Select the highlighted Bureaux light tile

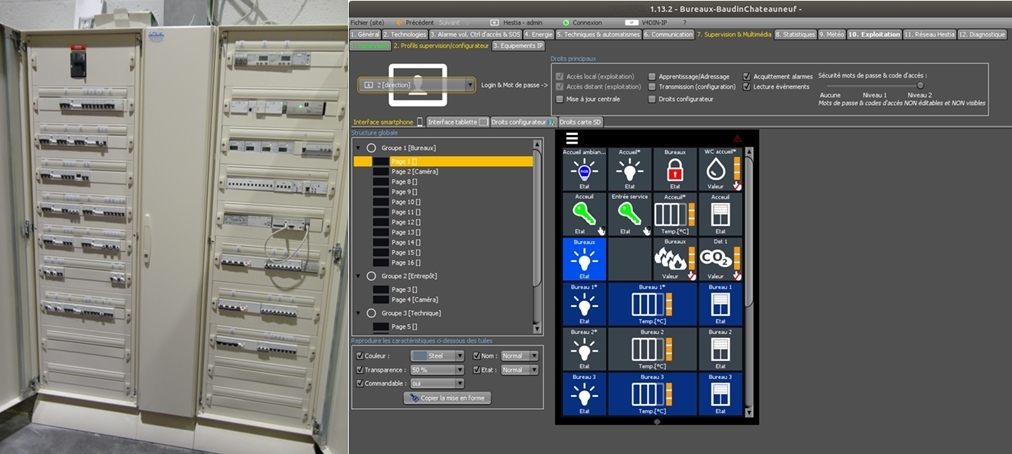(x=584, y=258)
